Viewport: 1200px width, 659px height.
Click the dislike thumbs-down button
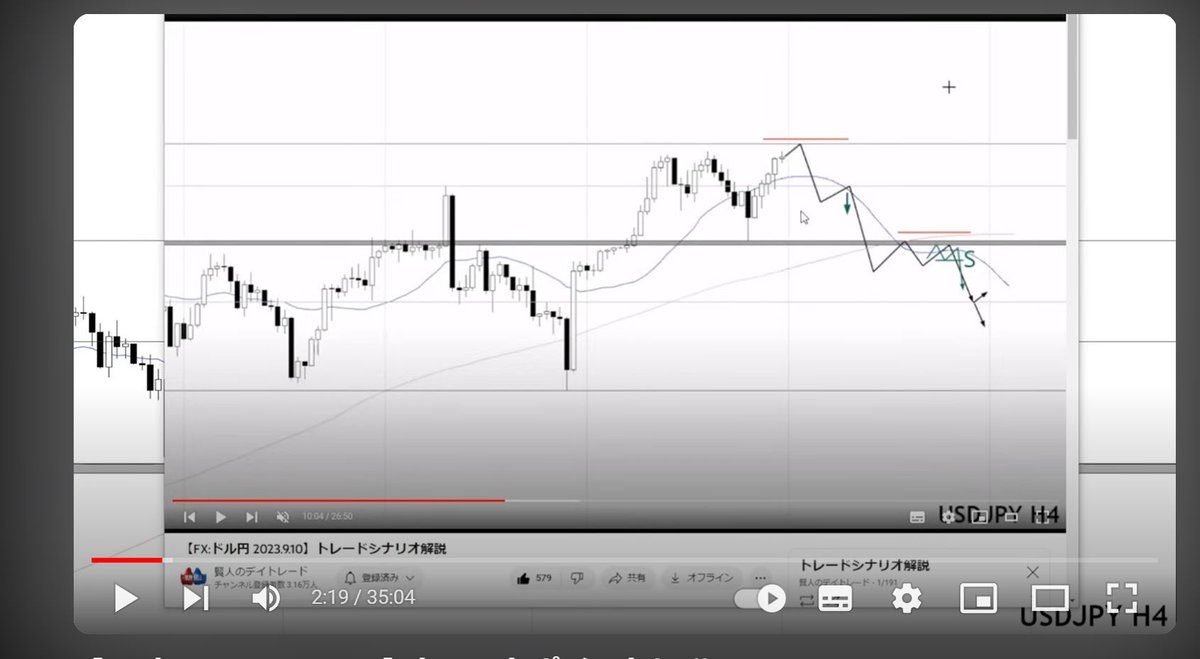point(577,578)
